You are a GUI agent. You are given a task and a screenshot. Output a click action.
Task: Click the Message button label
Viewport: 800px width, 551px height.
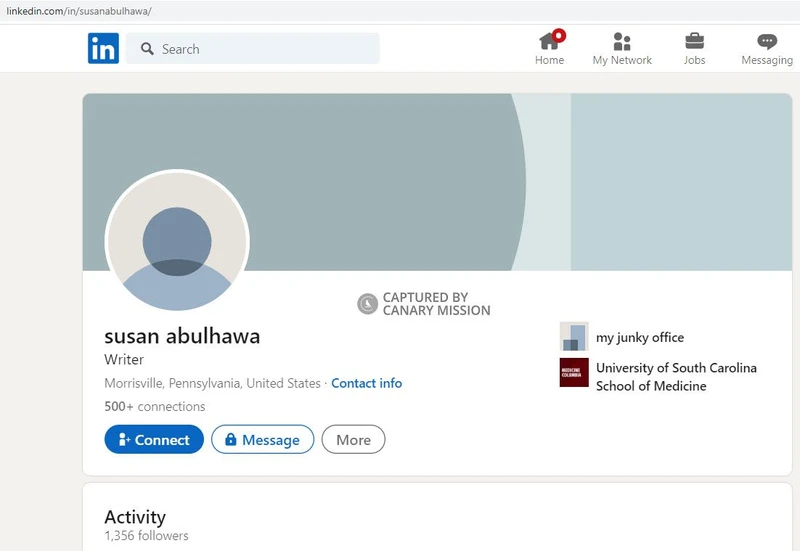271,440
